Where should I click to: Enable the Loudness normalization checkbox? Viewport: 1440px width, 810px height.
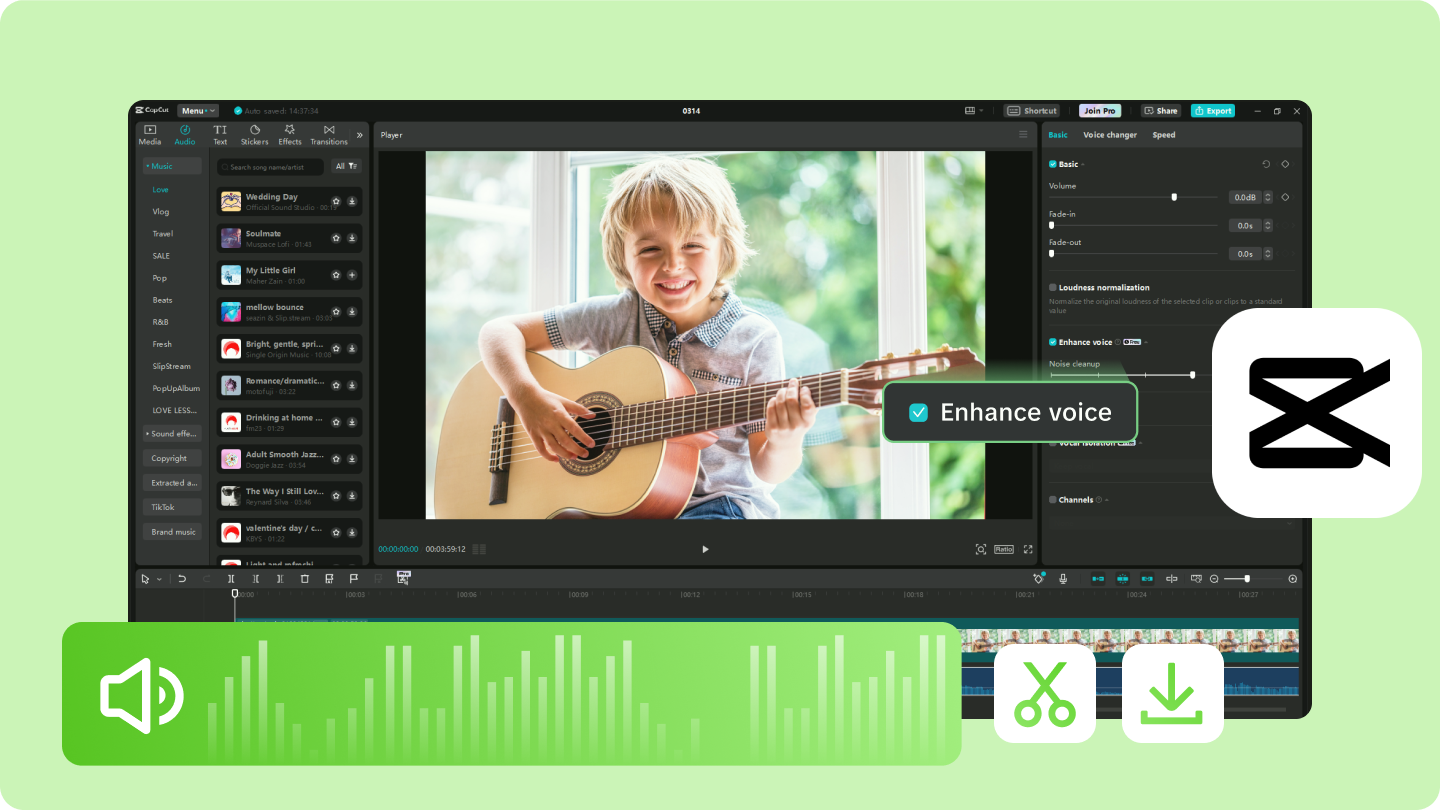[1051, 288]
